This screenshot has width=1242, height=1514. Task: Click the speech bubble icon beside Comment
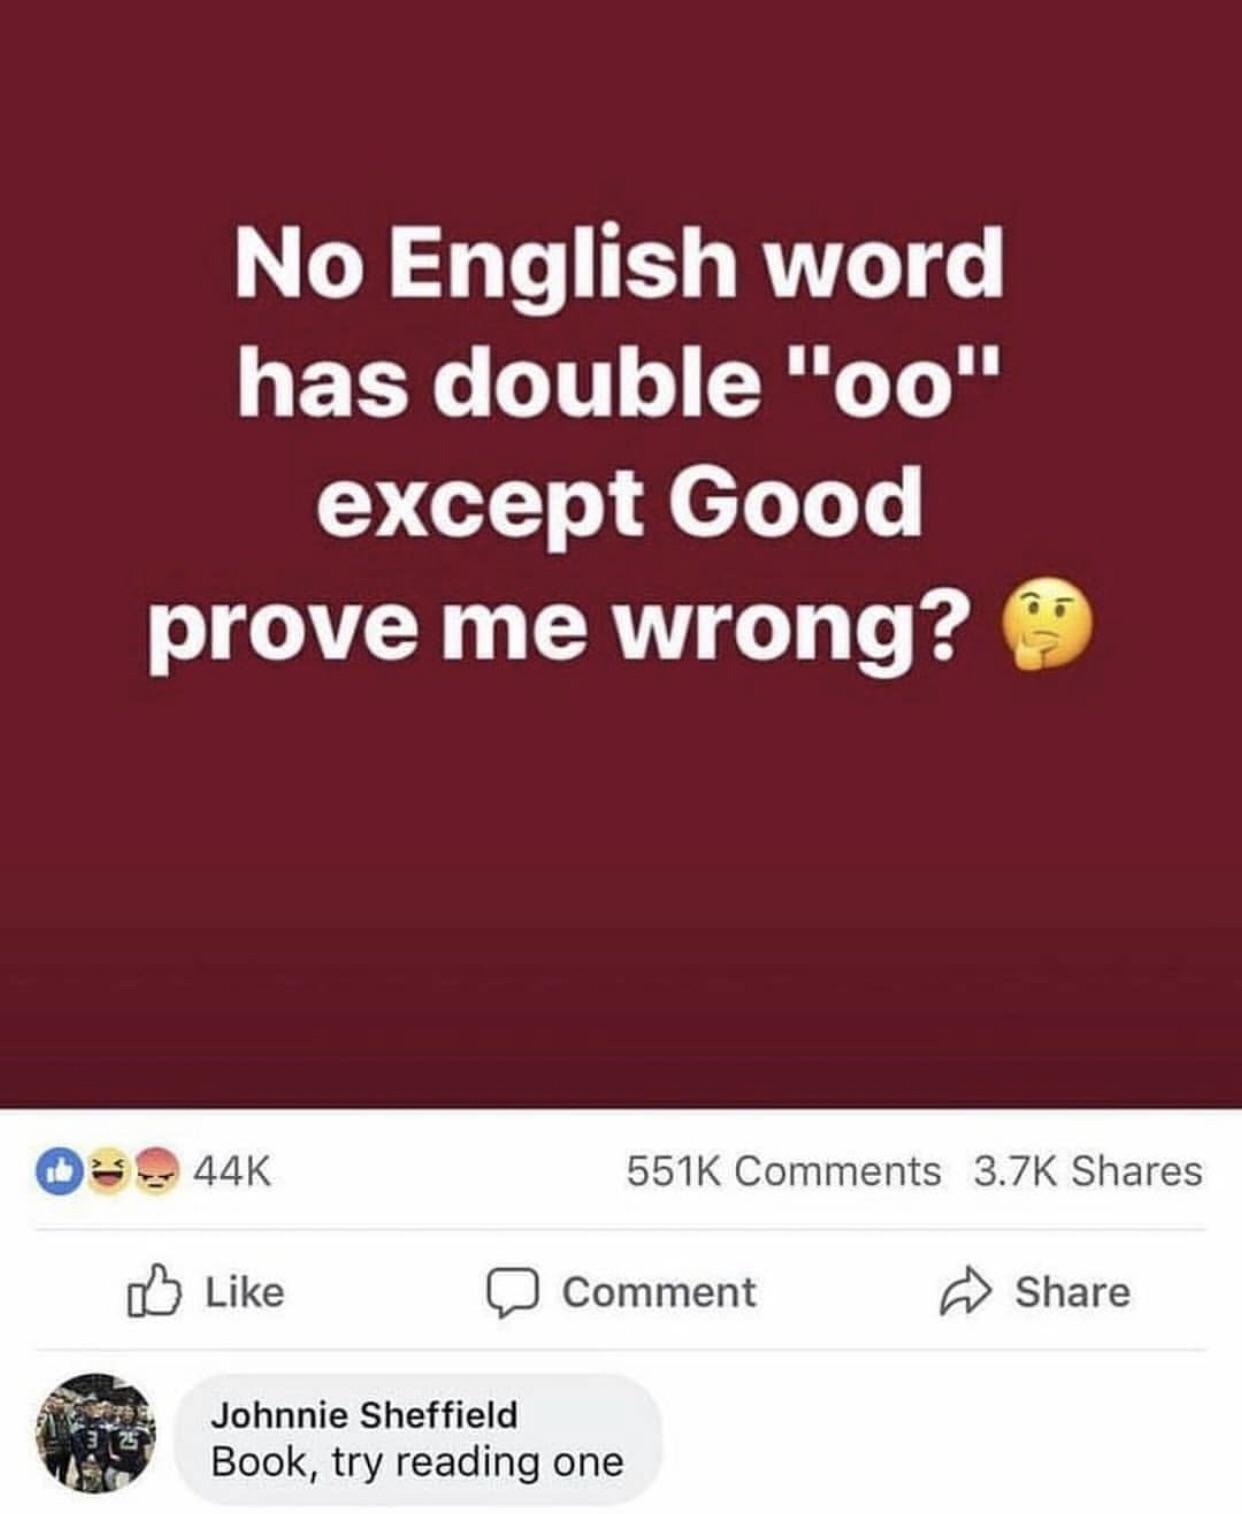pos(514,1293)
